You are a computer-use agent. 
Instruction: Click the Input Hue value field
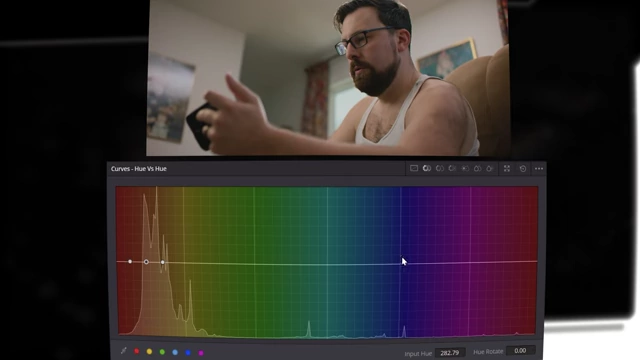(x=450, y=353)
